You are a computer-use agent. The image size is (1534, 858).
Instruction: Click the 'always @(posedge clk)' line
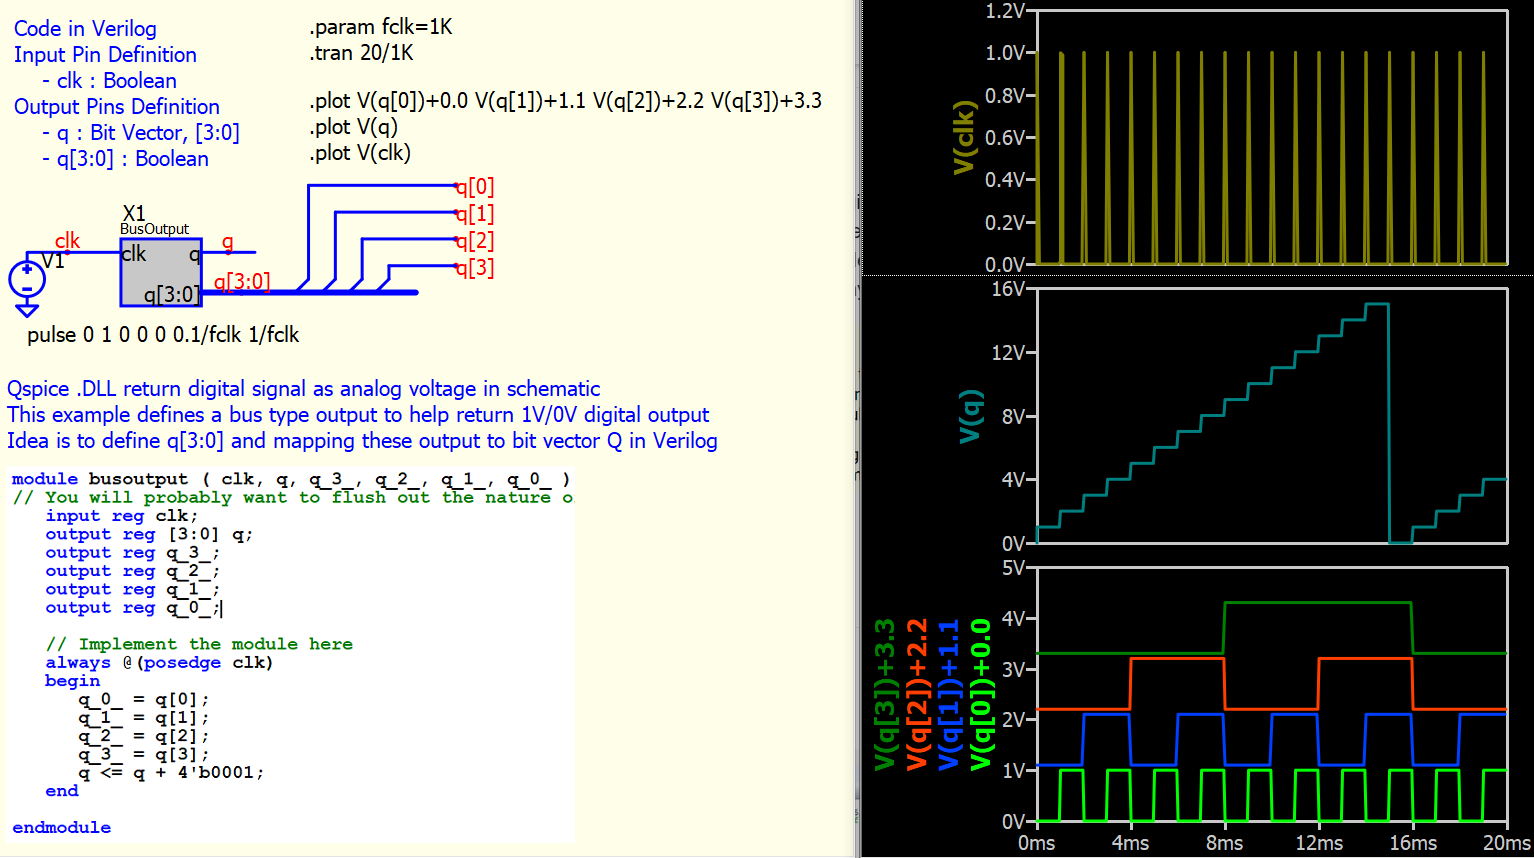click(x=159, y=663)
